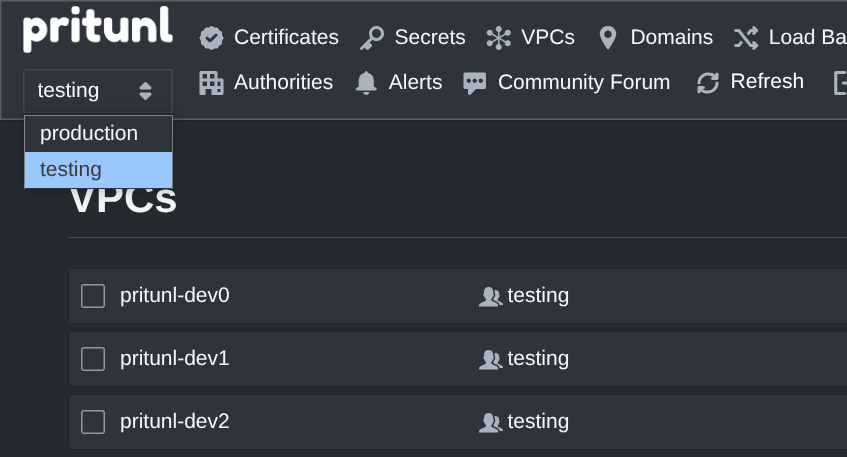The width and height of the screenshot is (847, 457).
Task: Click the pritunl logo
Action: tap(97, 29)
